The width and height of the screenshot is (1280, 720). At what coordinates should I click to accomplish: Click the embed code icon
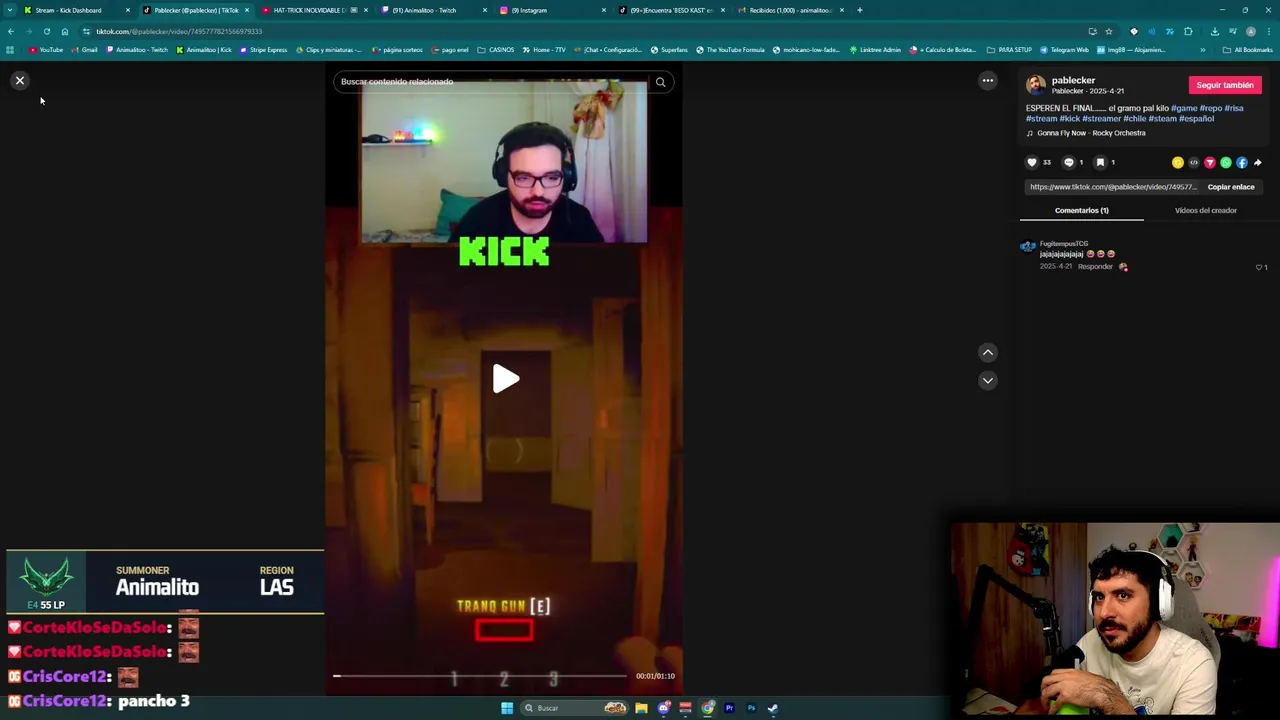(x=1194, y=162)
